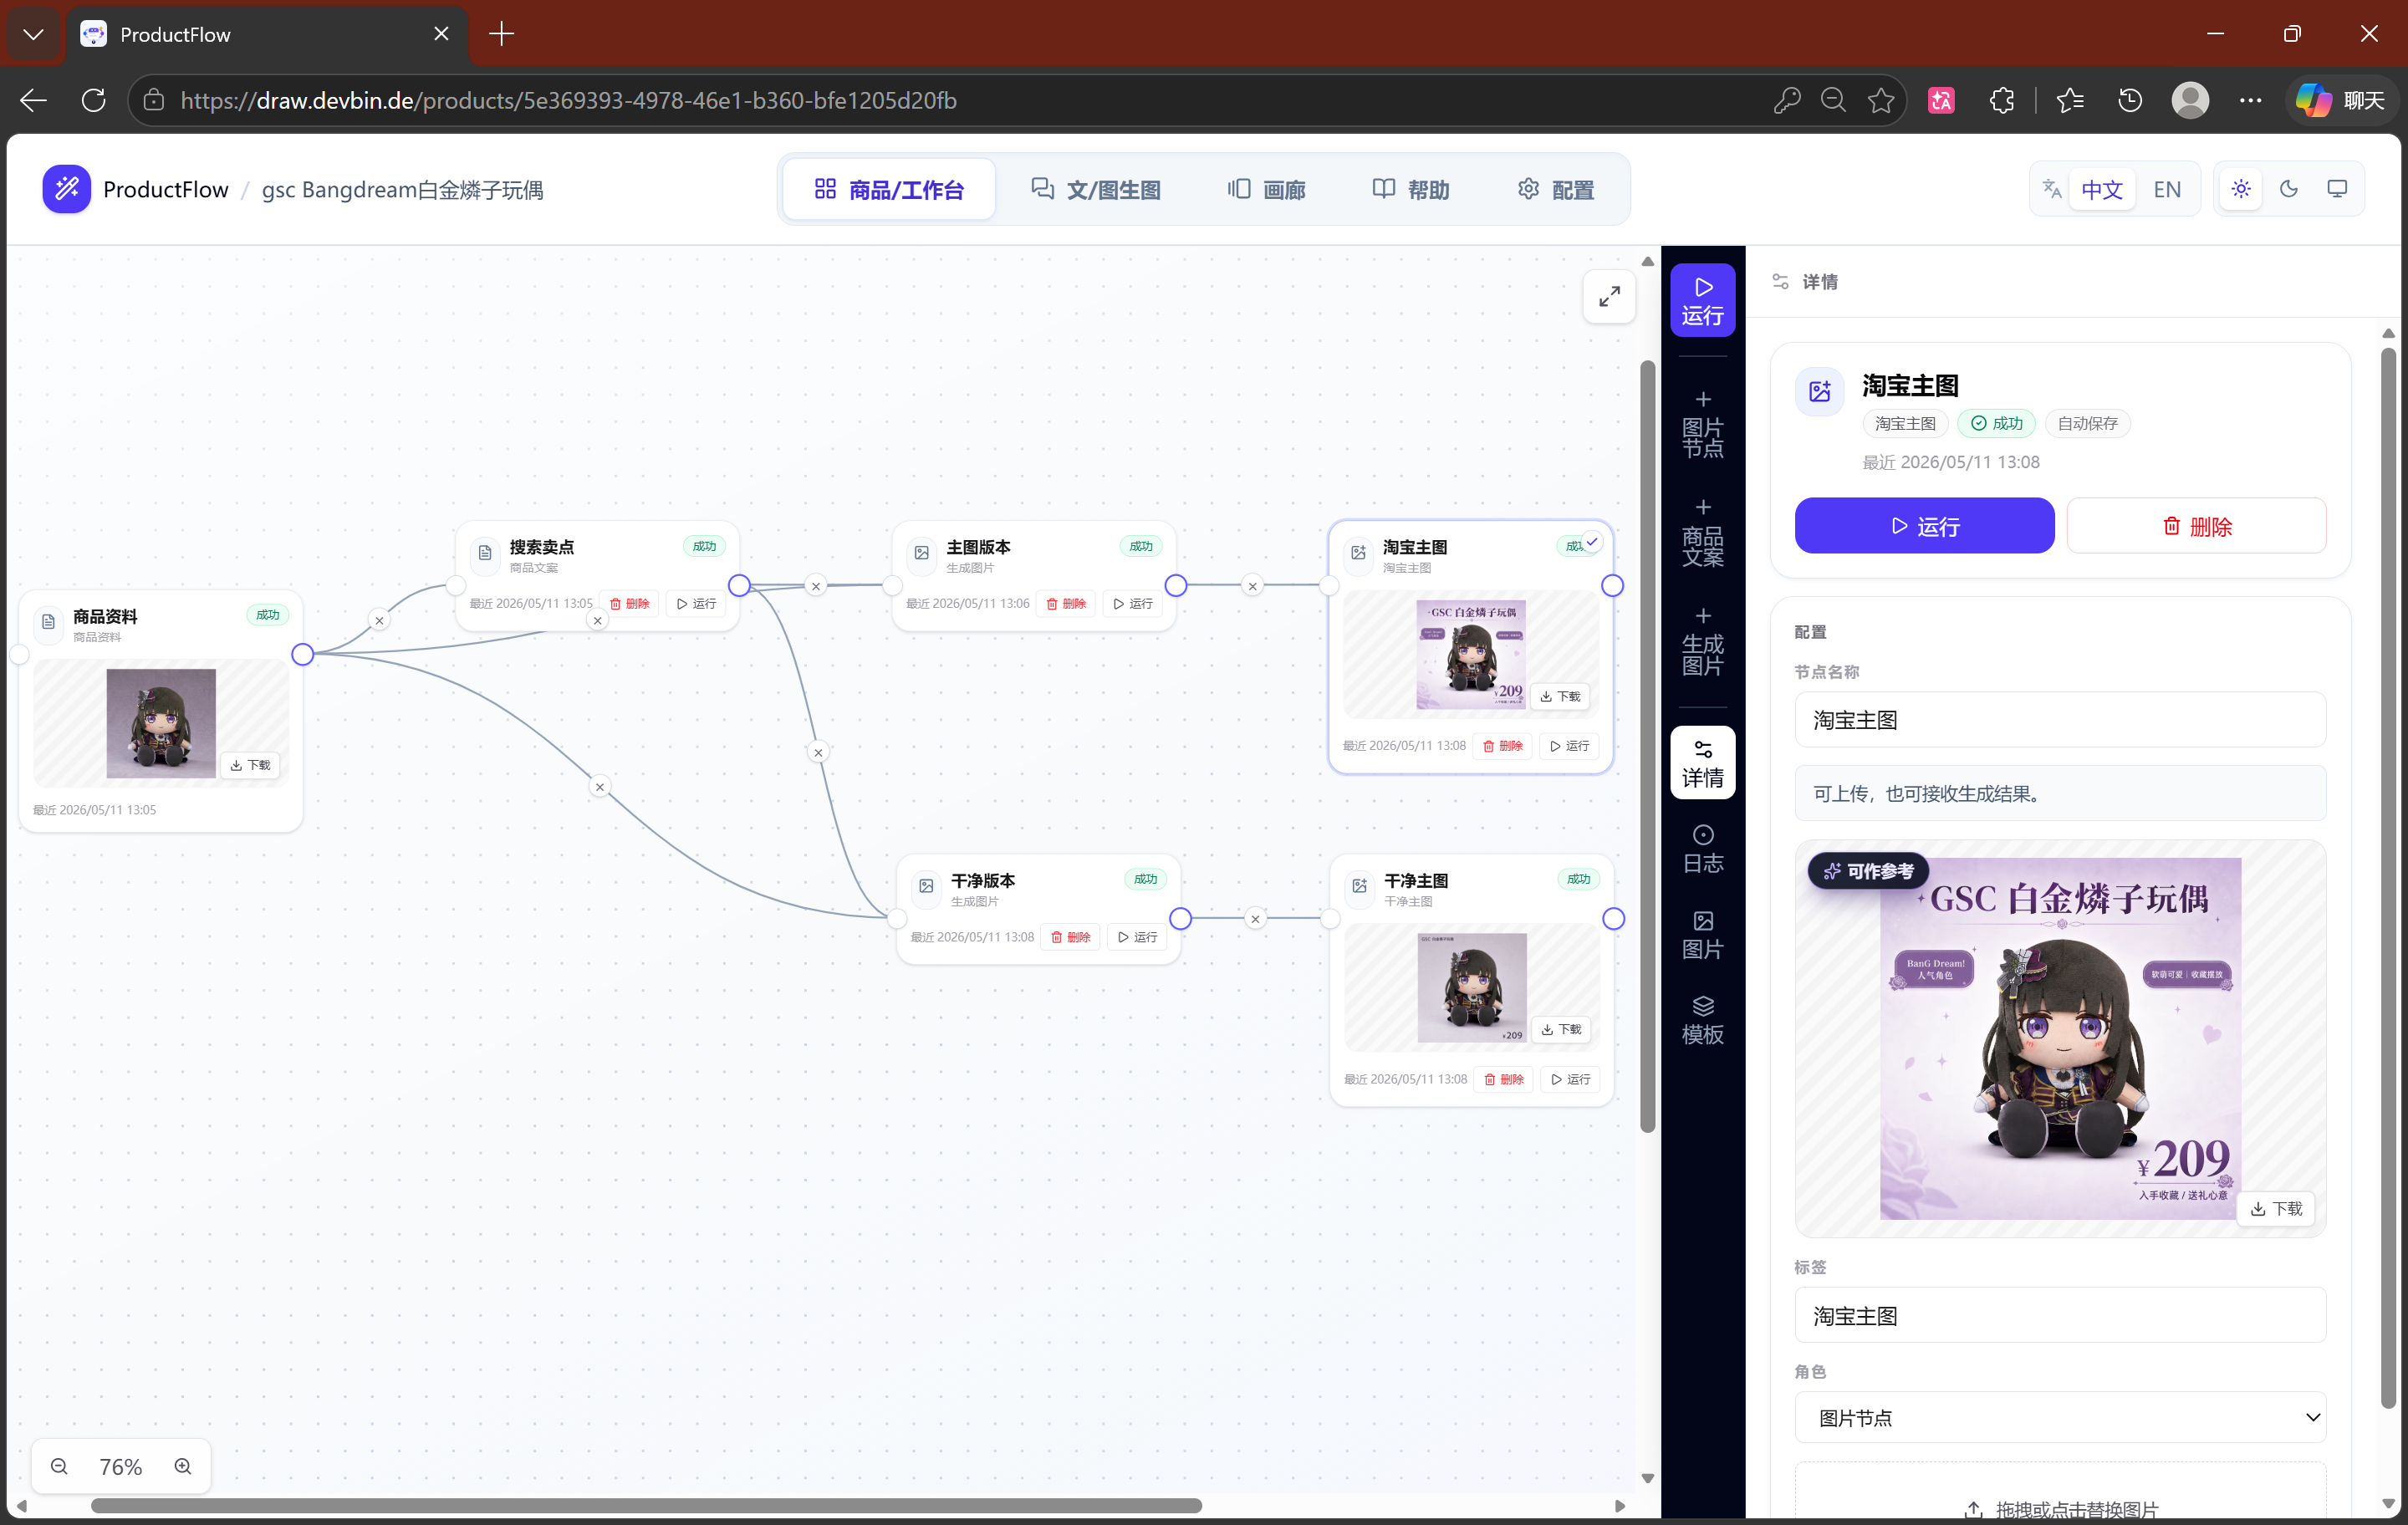Delete the 干净主图 node
Screen dimensions: 2408x1525
pyautogui.click(x=1504, y=1079)
